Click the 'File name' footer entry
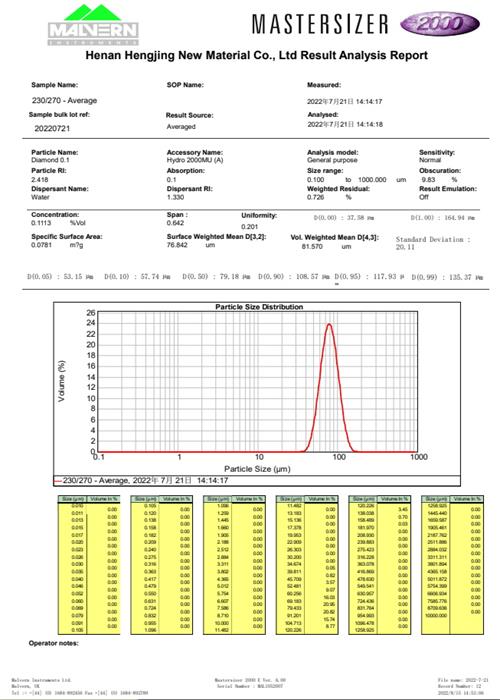 [x=461, y=680]
